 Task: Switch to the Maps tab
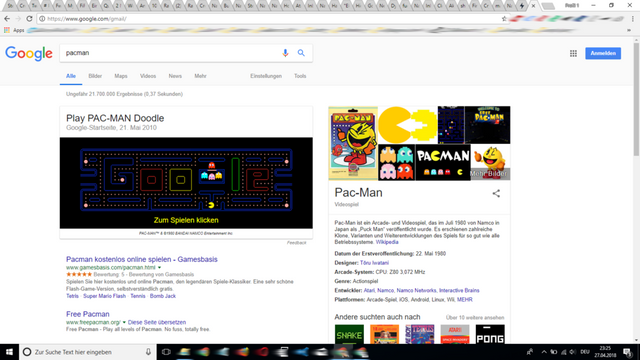pos(121,76)
